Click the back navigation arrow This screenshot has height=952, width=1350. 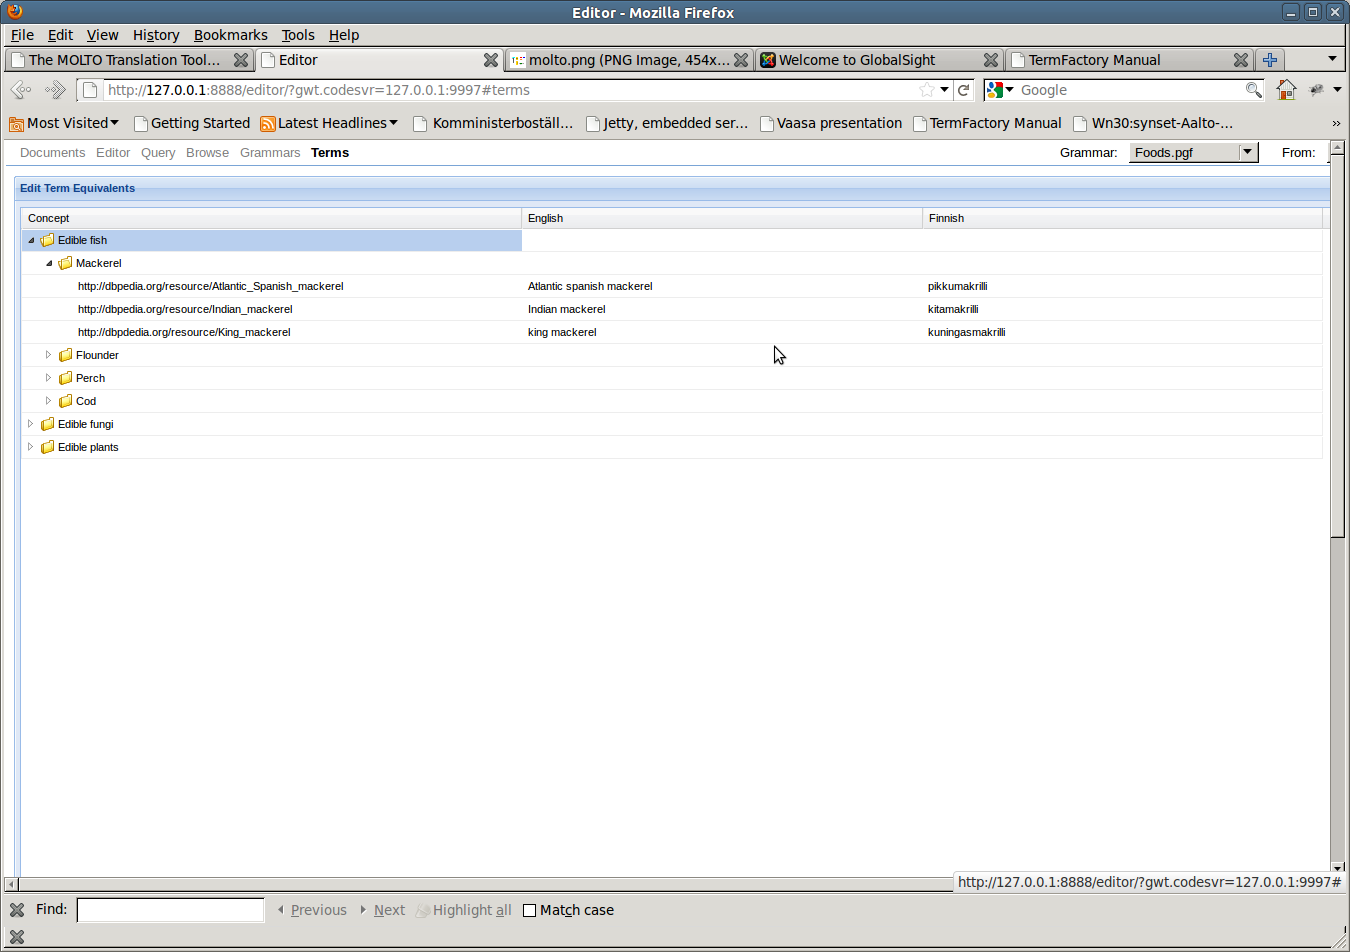click(x=21, y=90)
